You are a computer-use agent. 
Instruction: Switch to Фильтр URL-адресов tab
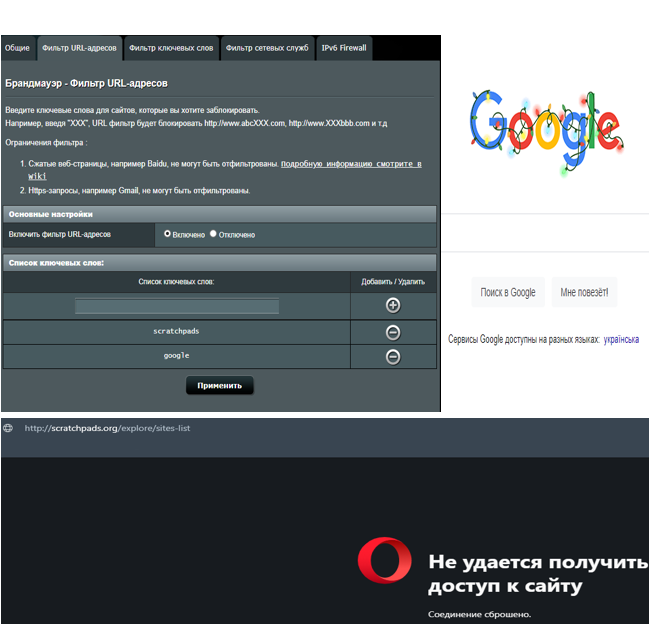(x=79, y=48)
